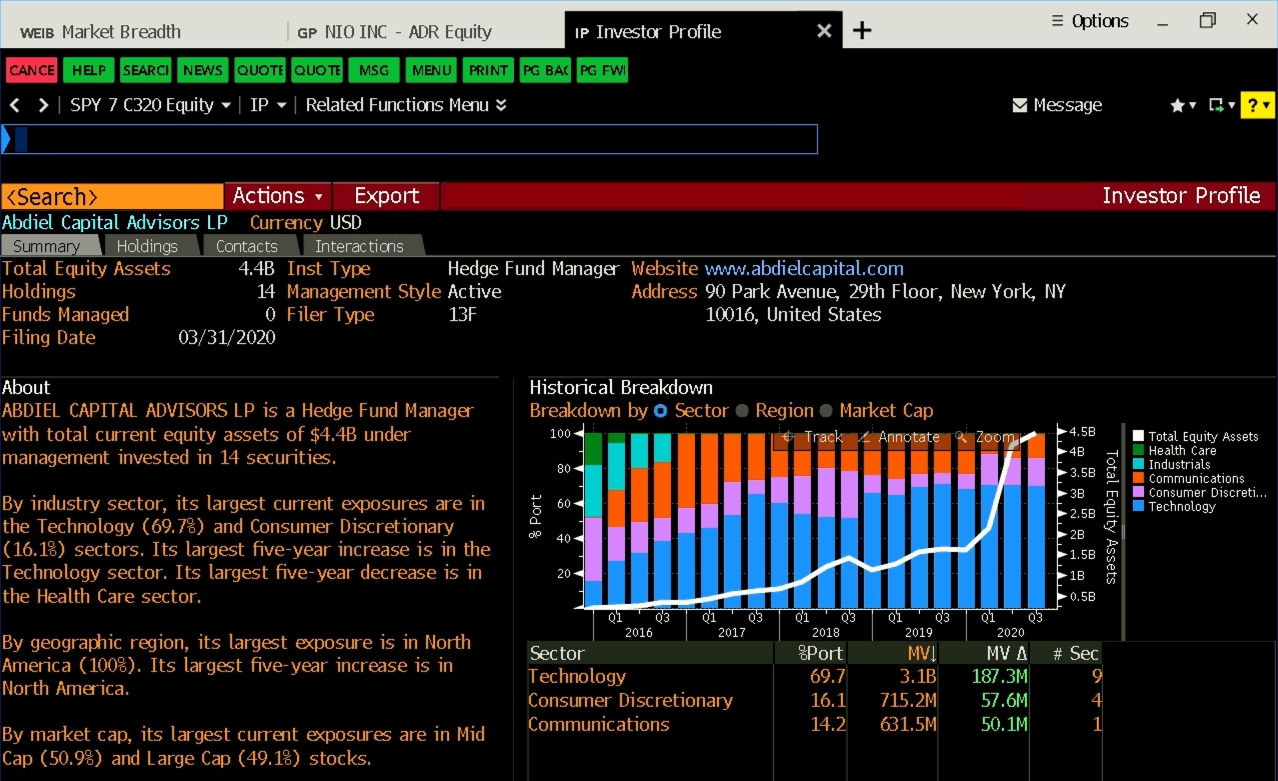Add a new tab with plus icon

862,31
